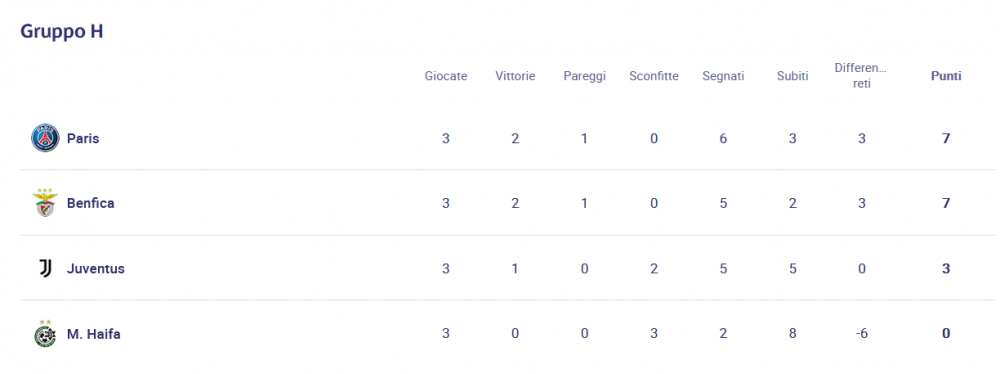
Task: Open the Paris team link
Action: [83, 138]
